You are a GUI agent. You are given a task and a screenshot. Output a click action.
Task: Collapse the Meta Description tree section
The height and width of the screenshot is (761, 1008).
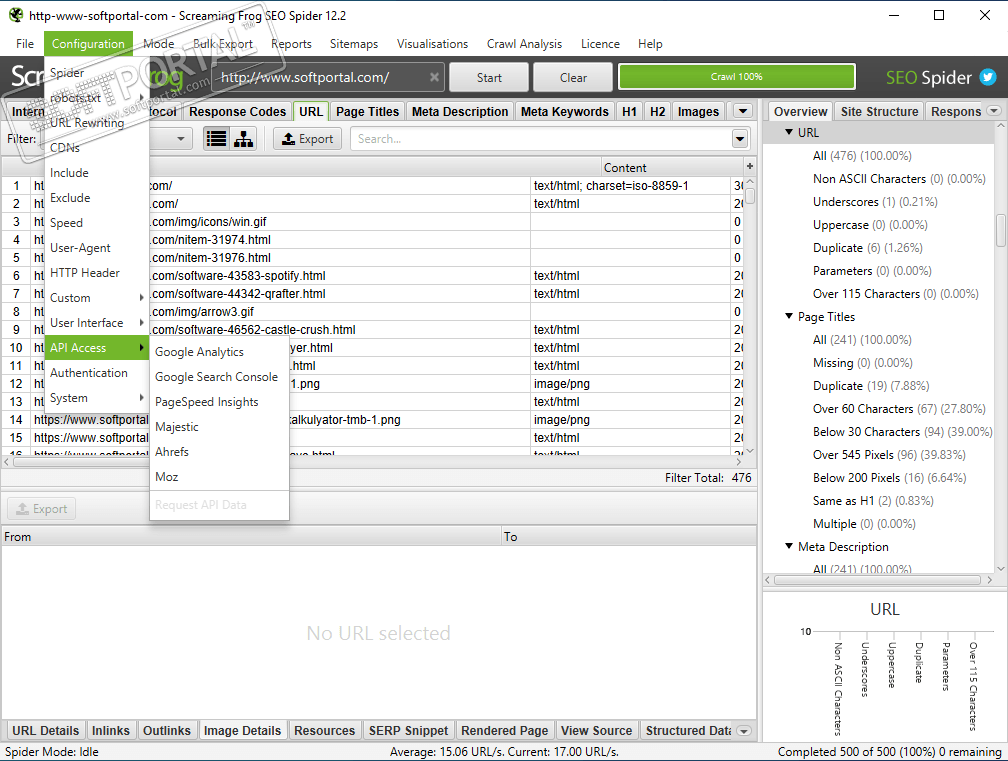(789, 546)
